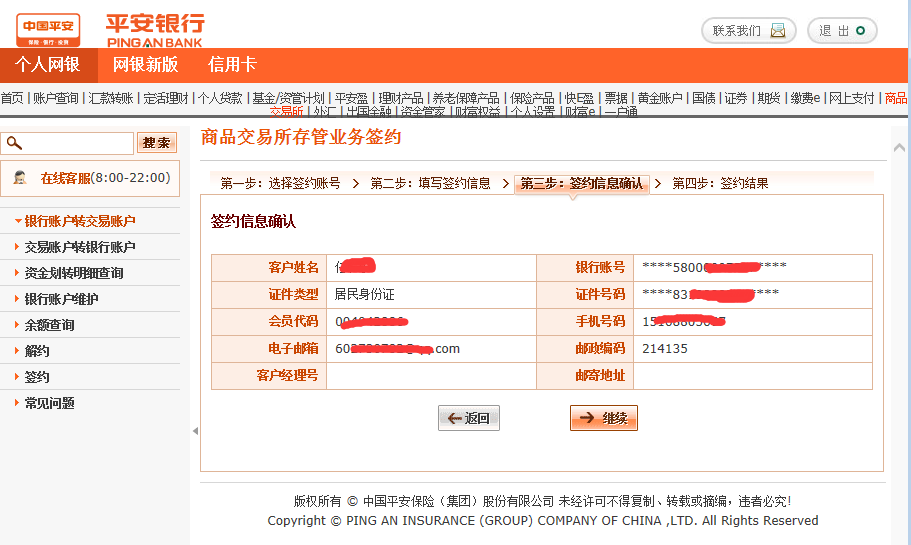Click the 返回 back button
This screenshot has height=545, width=911.
(x=469, y=418)
